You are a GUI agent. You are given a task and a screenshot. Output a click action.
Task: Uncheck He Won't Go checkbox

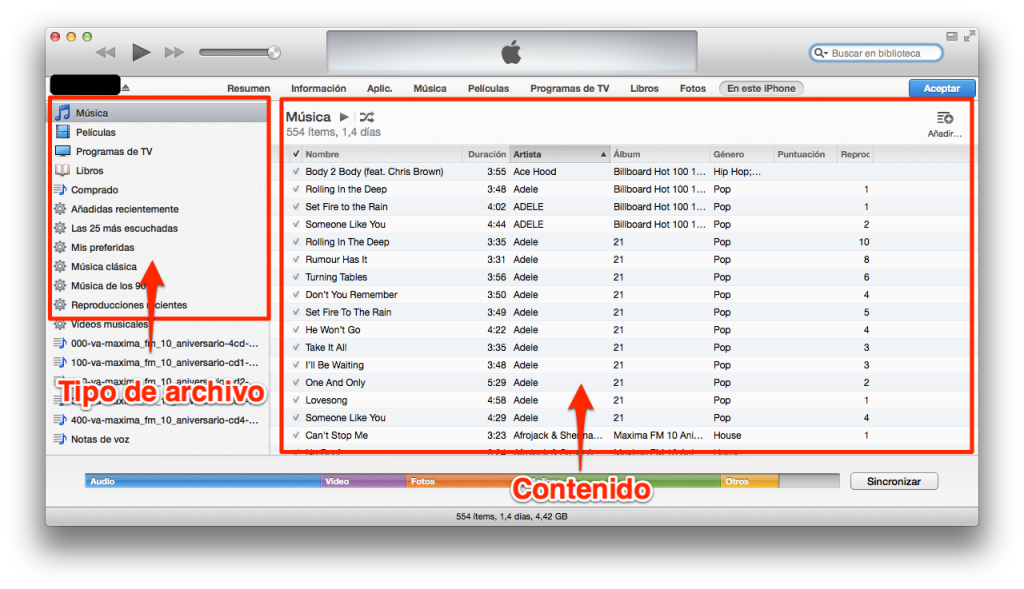point(296,330)
